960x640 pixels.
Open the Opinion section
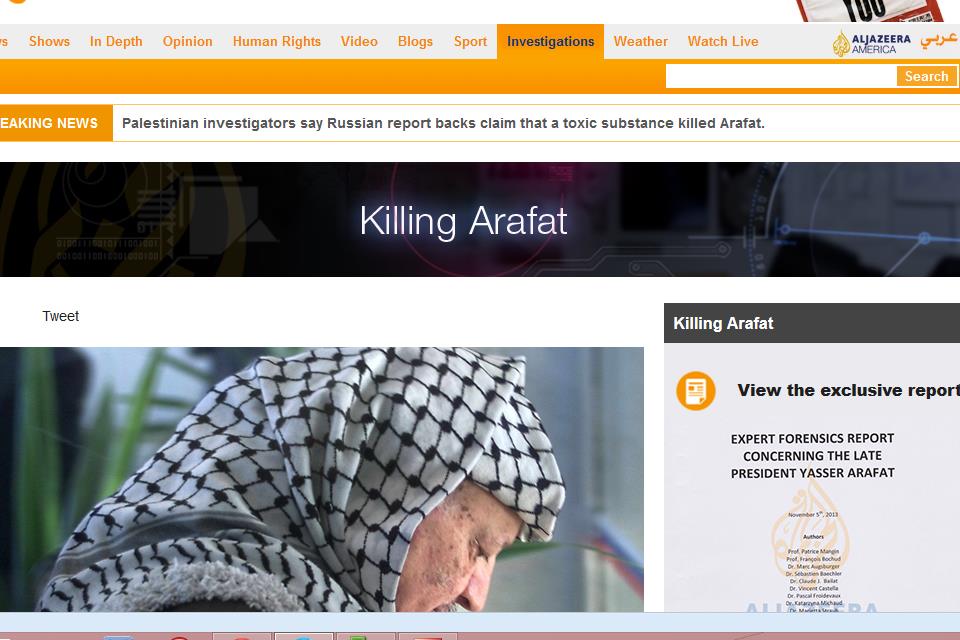point(188,42)
